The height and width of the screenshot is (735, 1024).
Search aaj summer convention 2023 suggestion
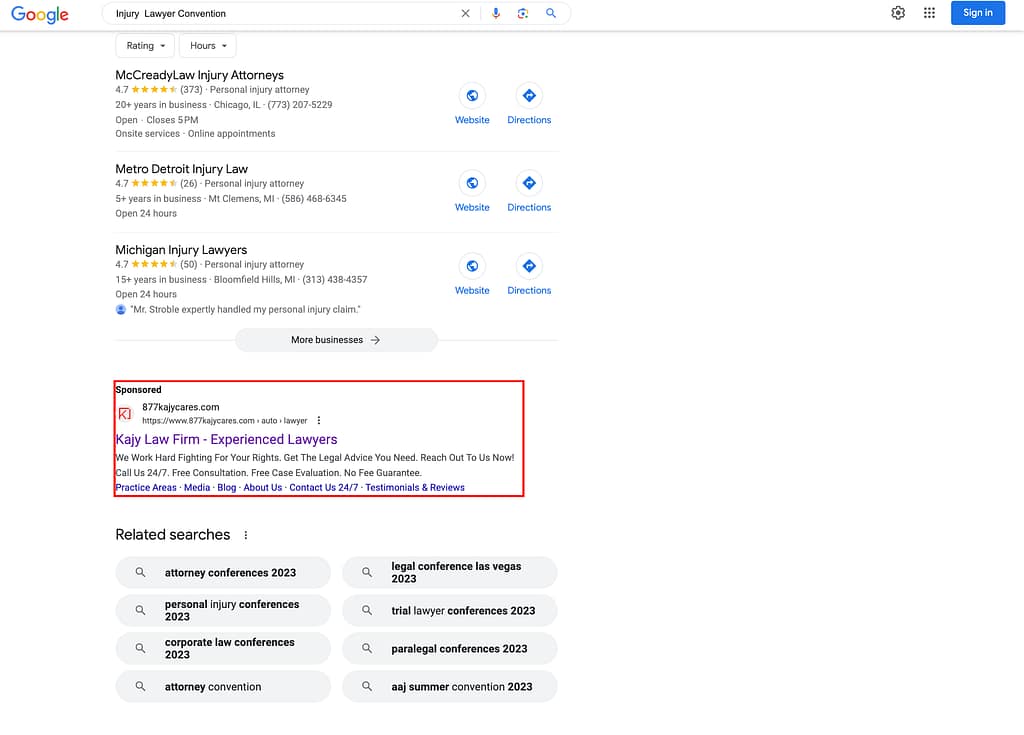coord(449,687)
